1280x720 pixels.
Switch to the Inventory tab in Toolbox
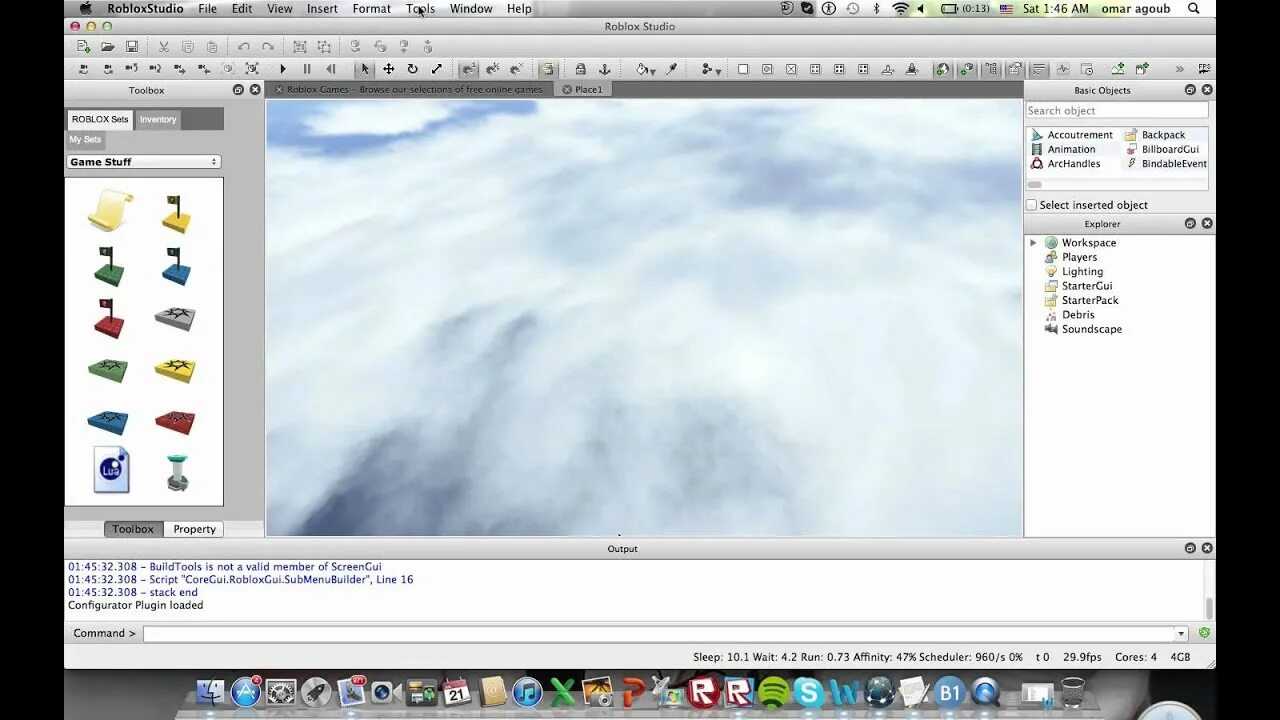pos(158,119)
